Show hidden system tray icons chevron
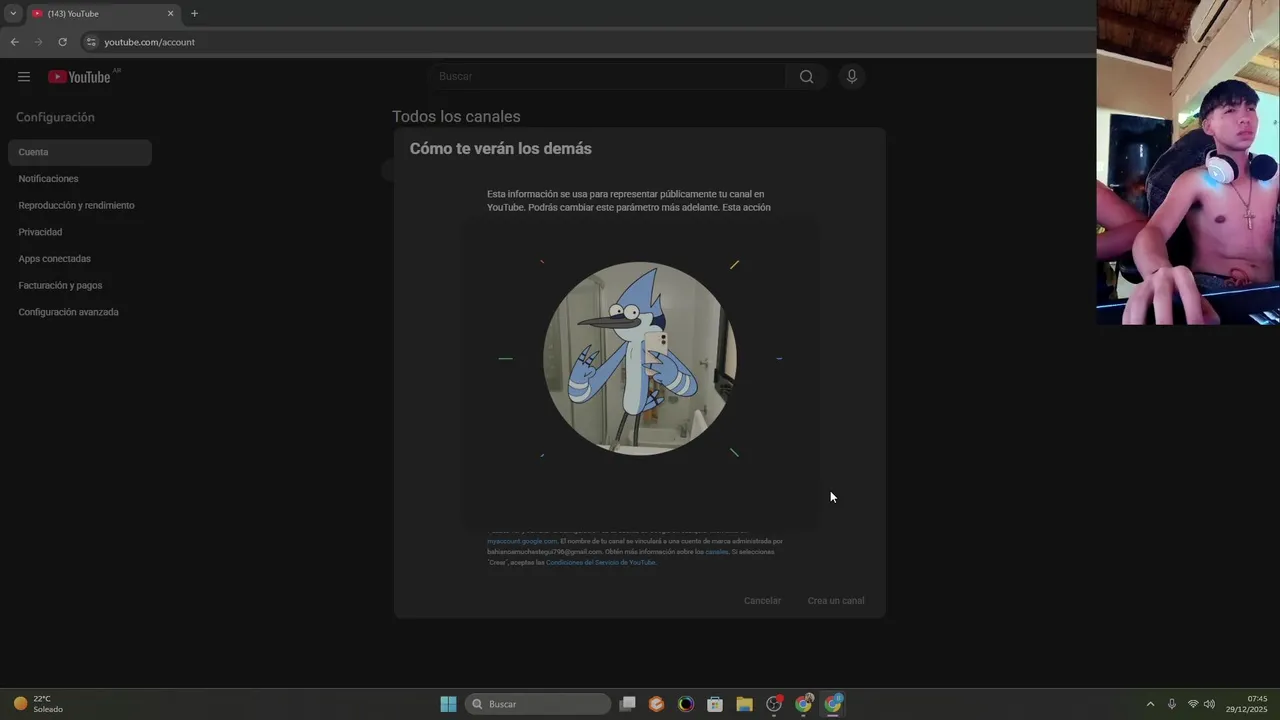 point(1150,704)
